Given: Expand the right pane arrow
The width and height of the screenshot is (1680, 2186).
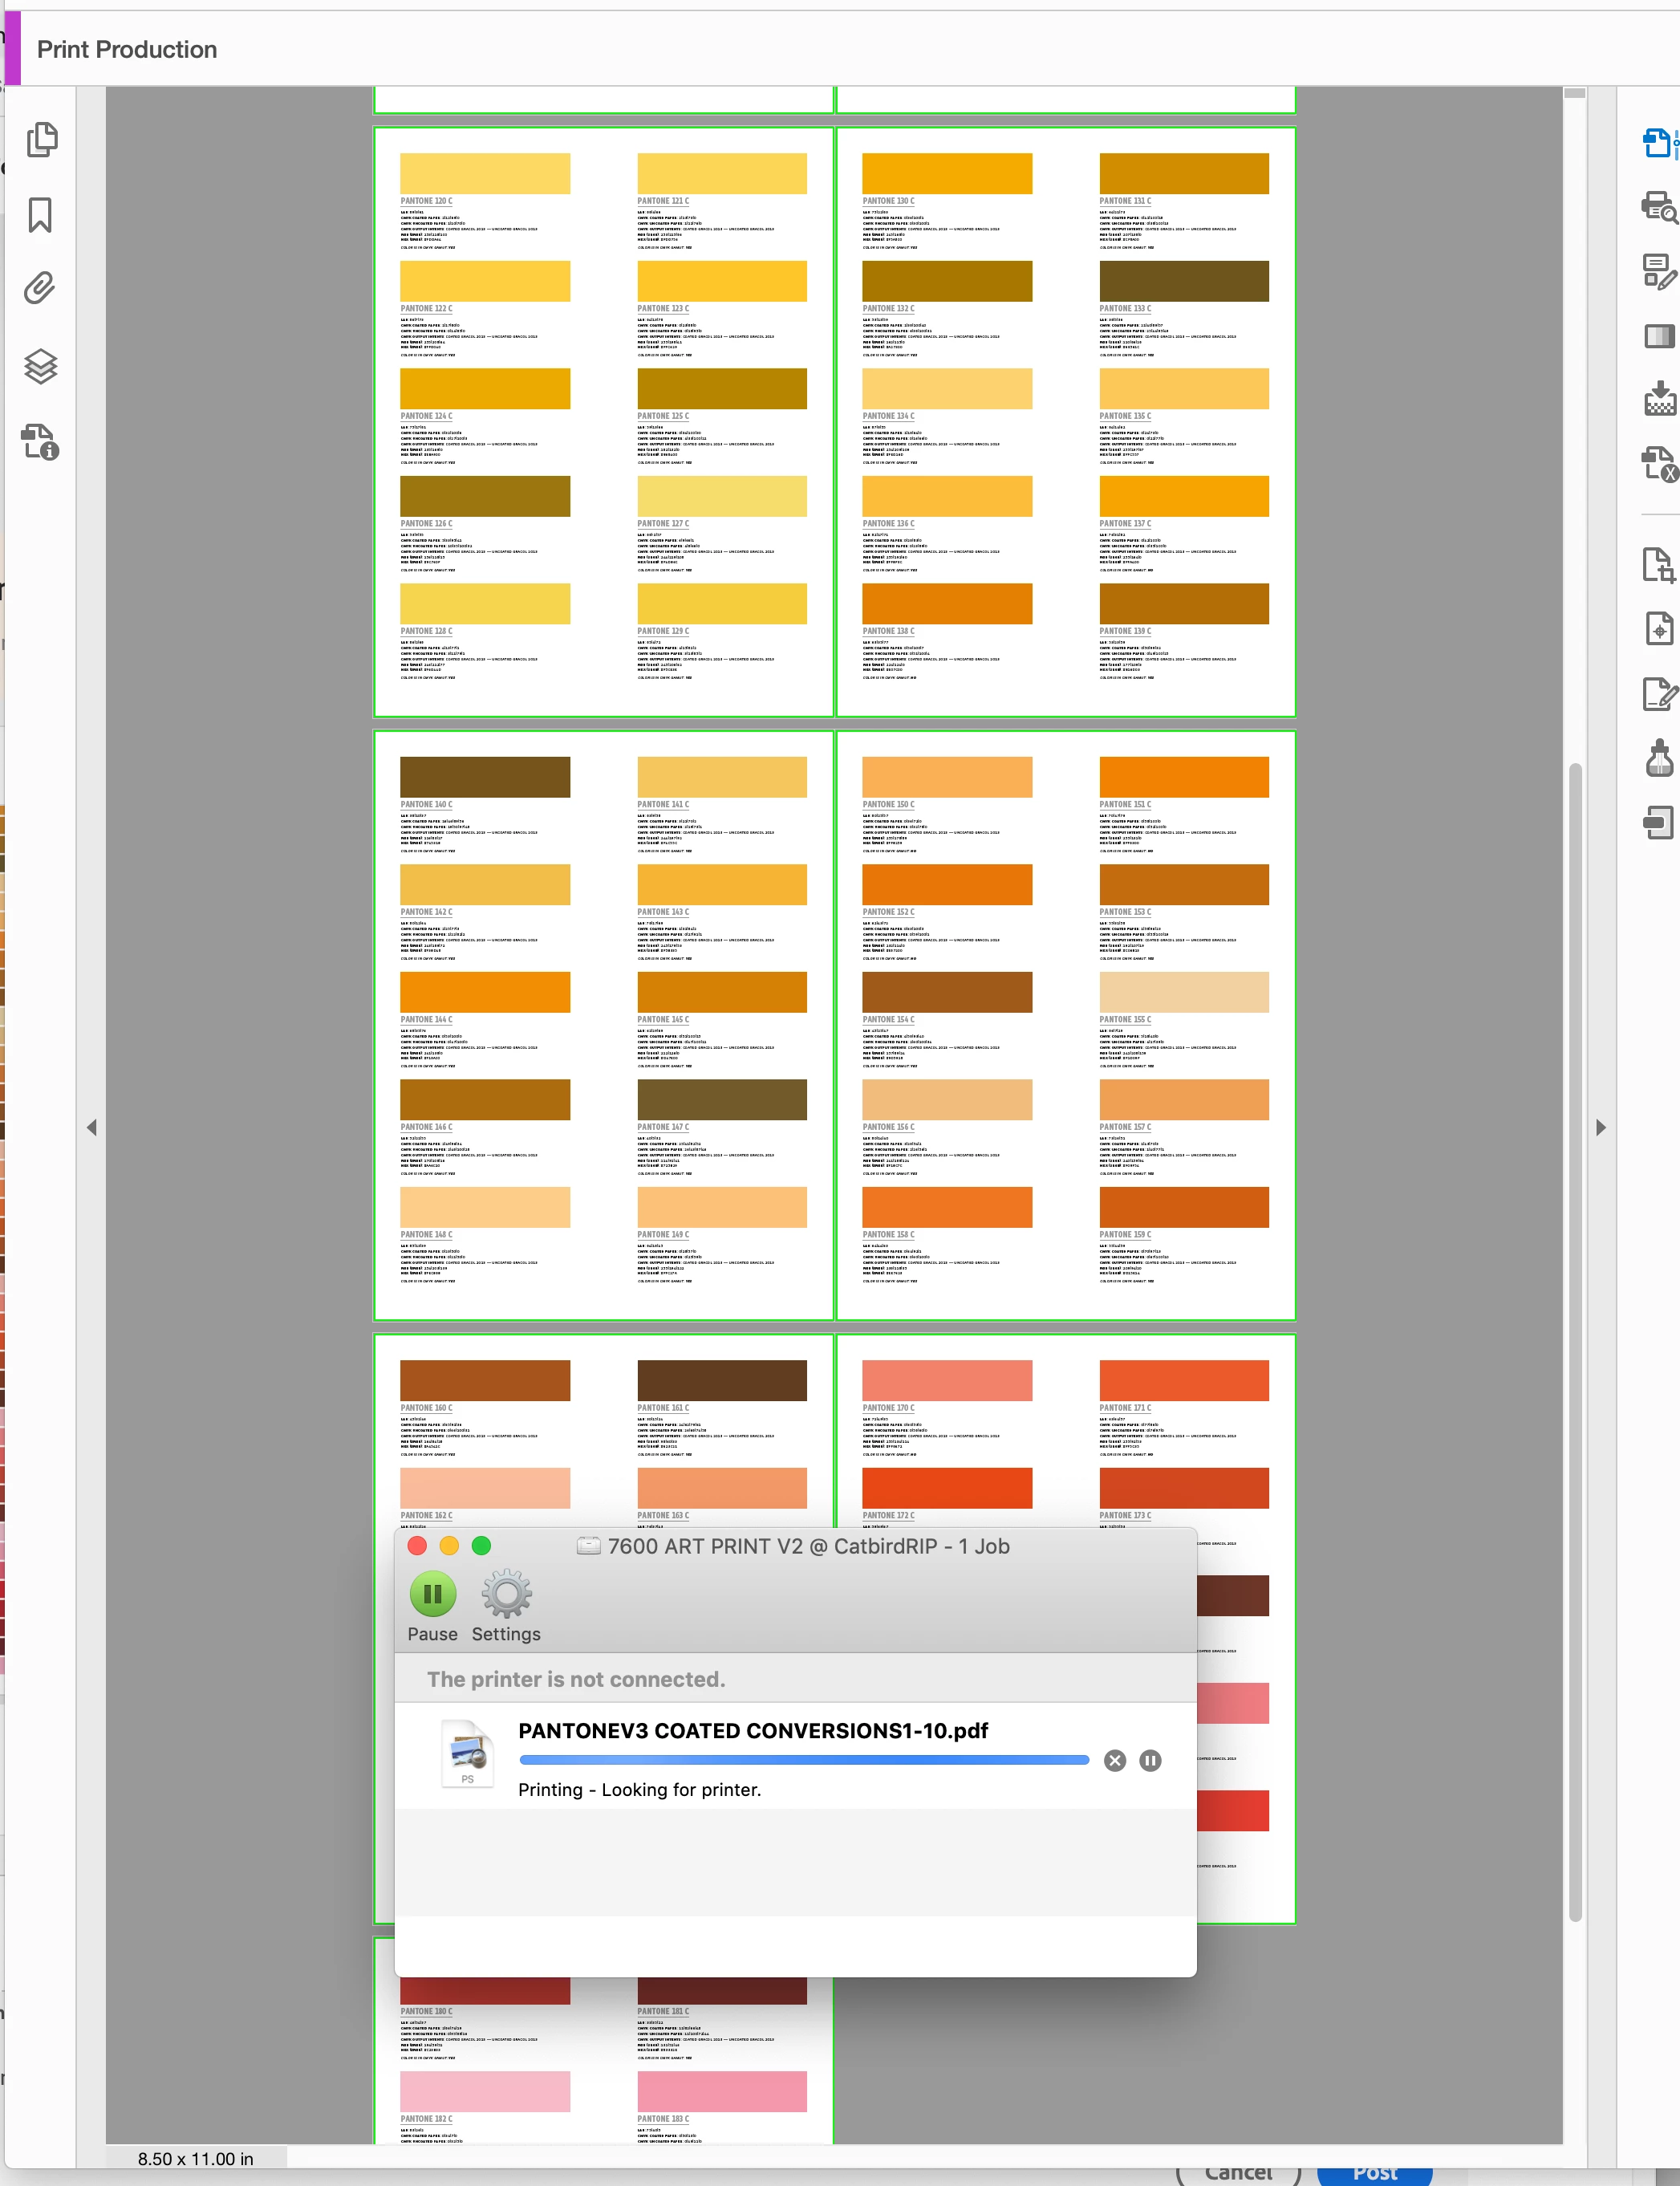Looking at the screenshot, I should click(1600, 1127).
